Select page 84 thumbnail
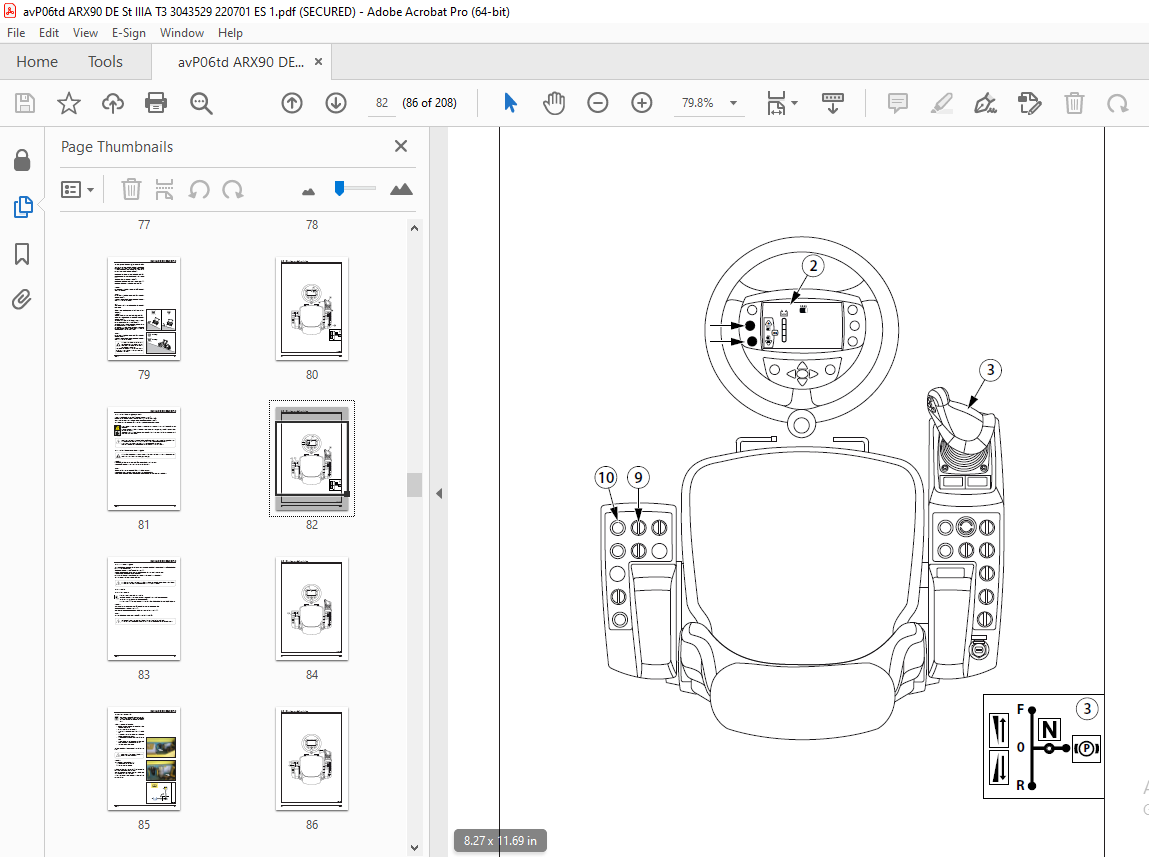This screenshot has height=857, width=1149. click(312, 609)
